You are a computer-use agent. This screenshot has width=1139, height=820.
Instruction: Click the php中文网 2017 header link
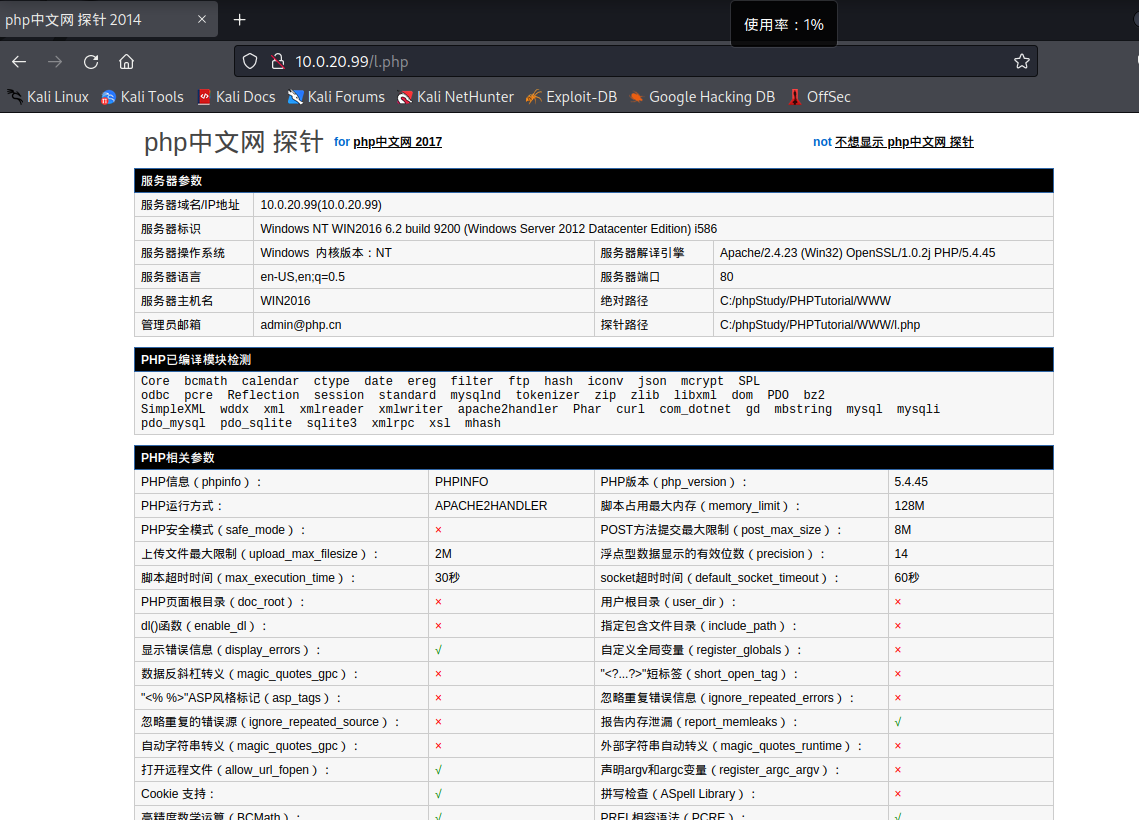[x=397, y=142]
